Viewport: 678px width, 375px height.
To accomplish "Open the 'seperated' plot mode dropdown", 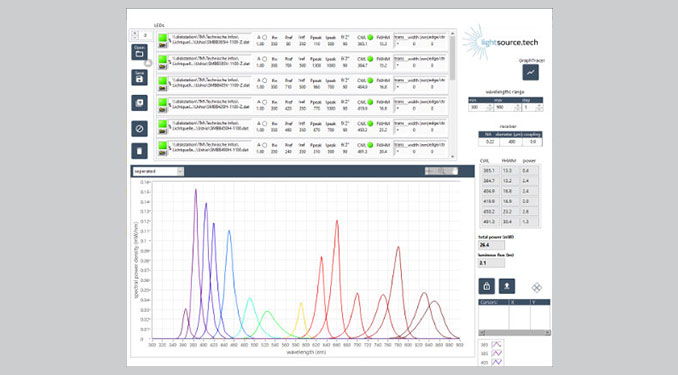I will (158, 171).
